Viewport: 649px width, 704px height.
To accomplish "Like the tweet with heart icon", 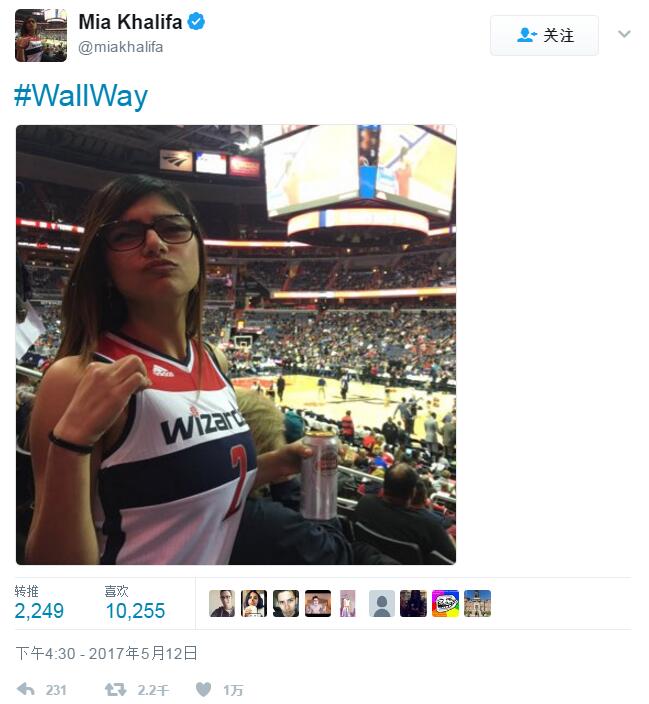I will click(x=203, y=689).
